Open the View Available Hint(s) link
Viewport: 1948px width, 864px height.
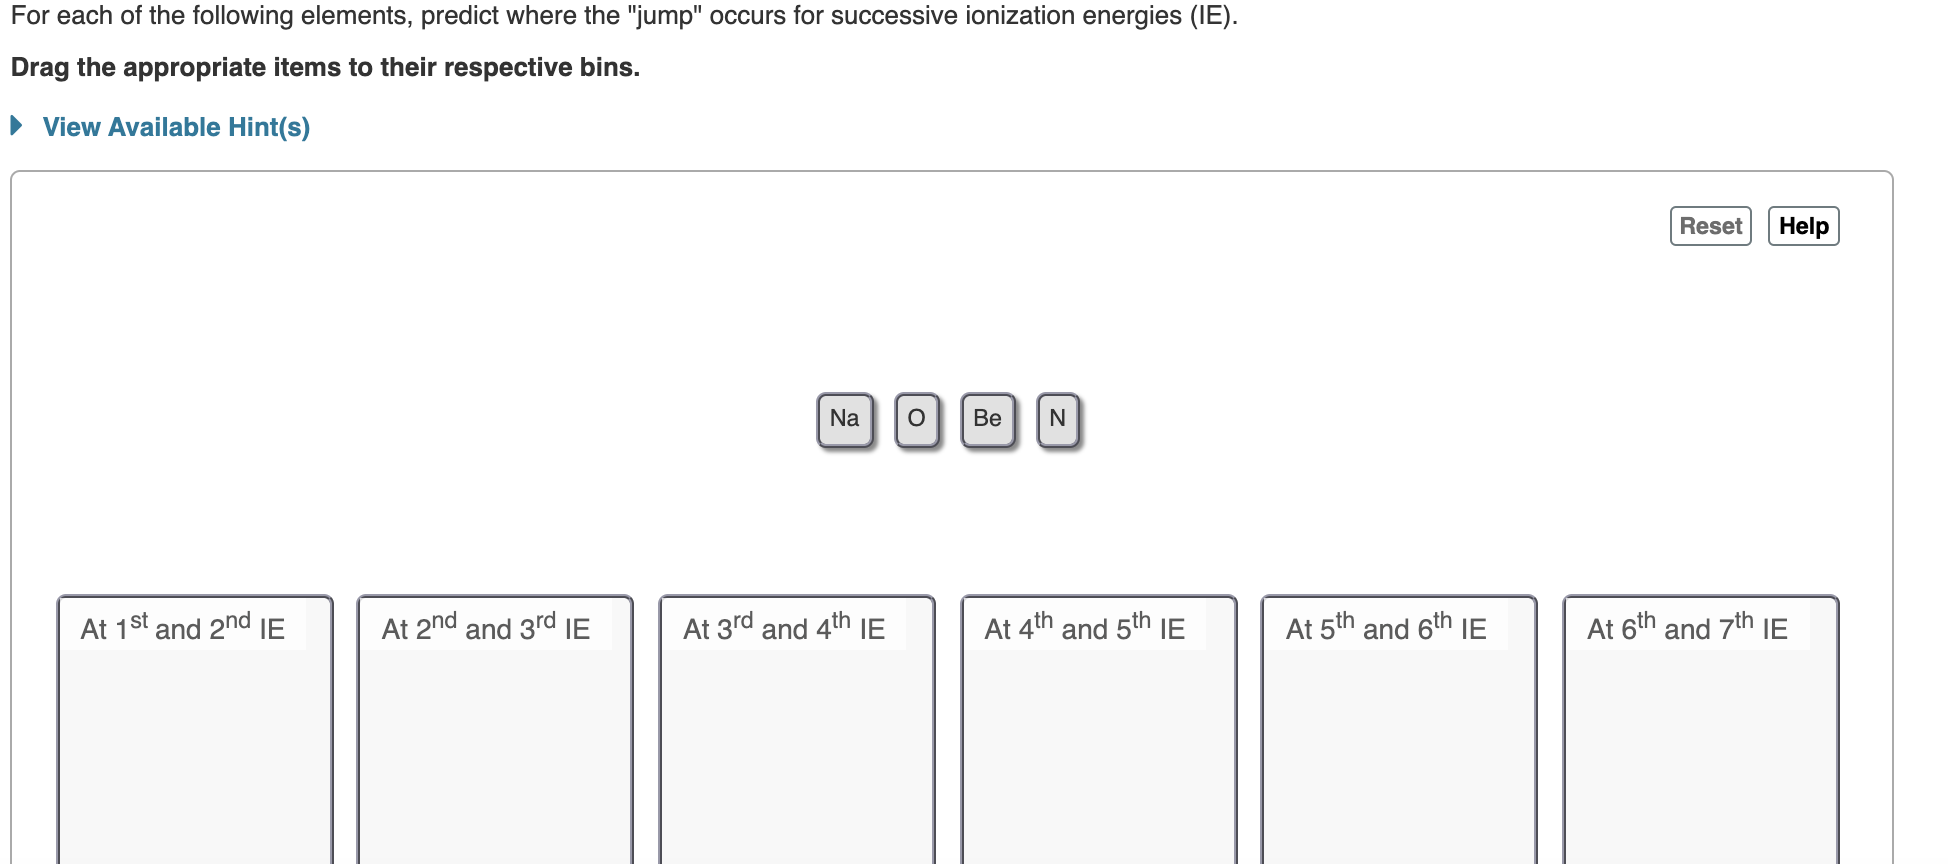click(x=176, y=127)
